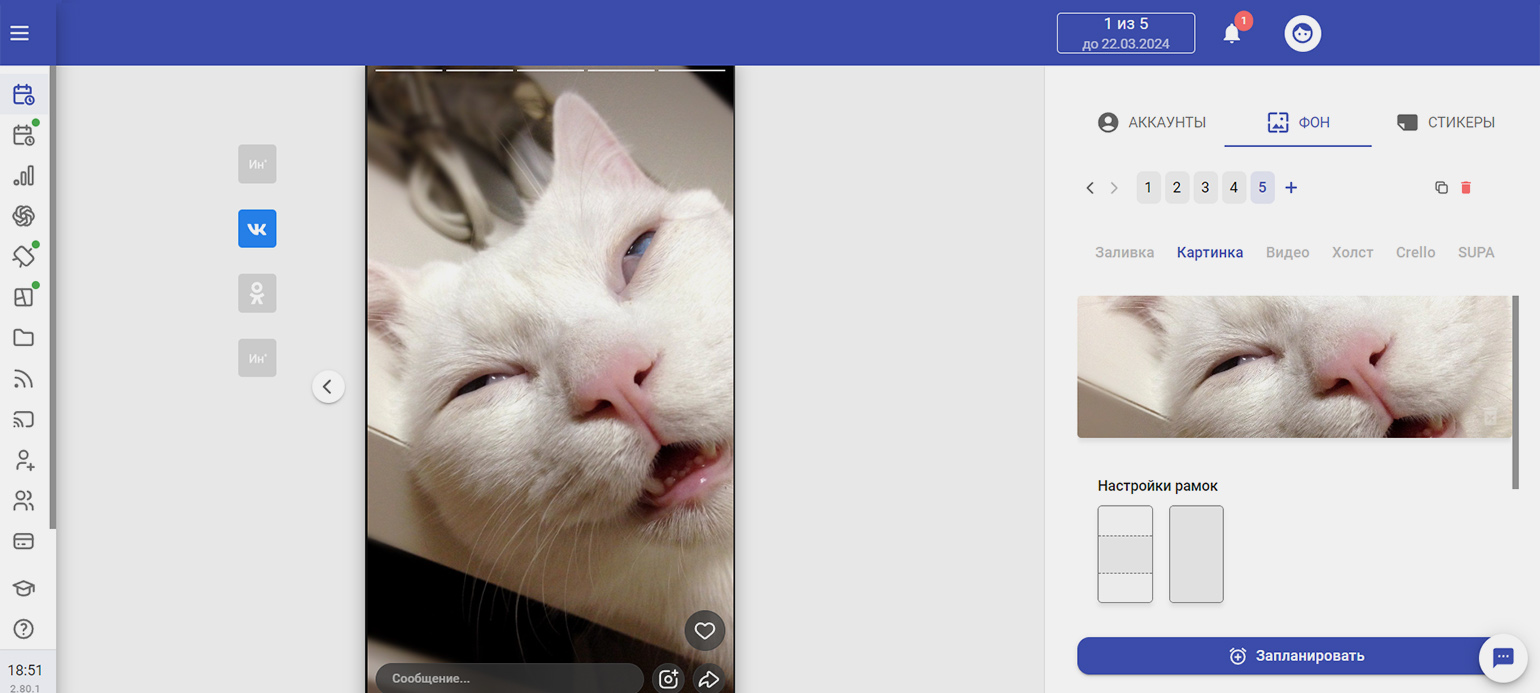1540x693 pixels.
Task: Go to previous story page arrow
Action: coord(1090,188)
